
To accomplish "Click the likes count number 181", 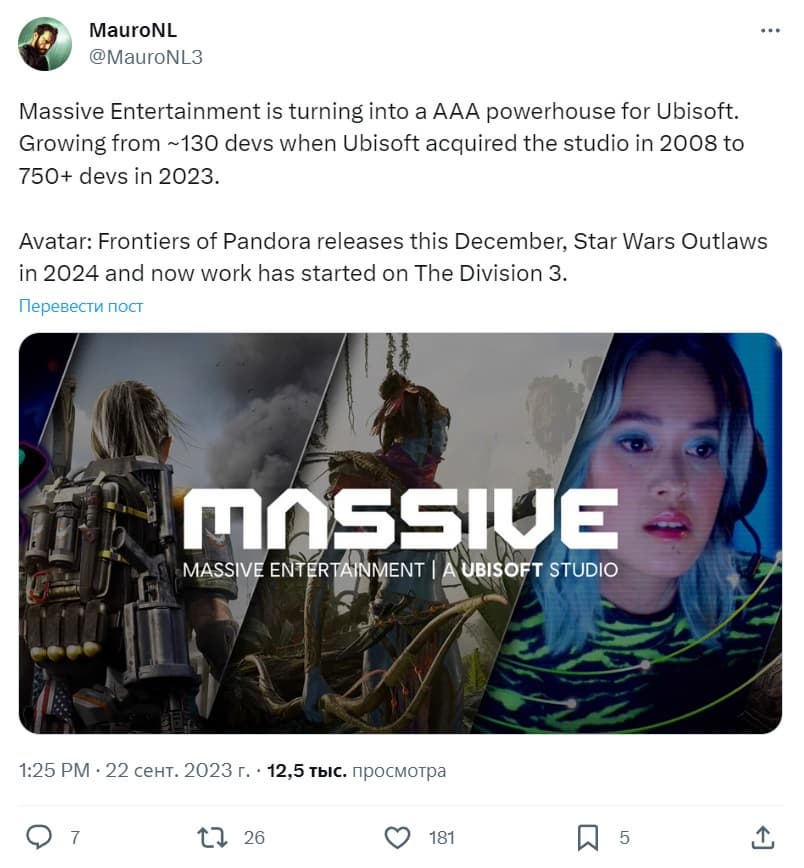I will click(441, 837).
